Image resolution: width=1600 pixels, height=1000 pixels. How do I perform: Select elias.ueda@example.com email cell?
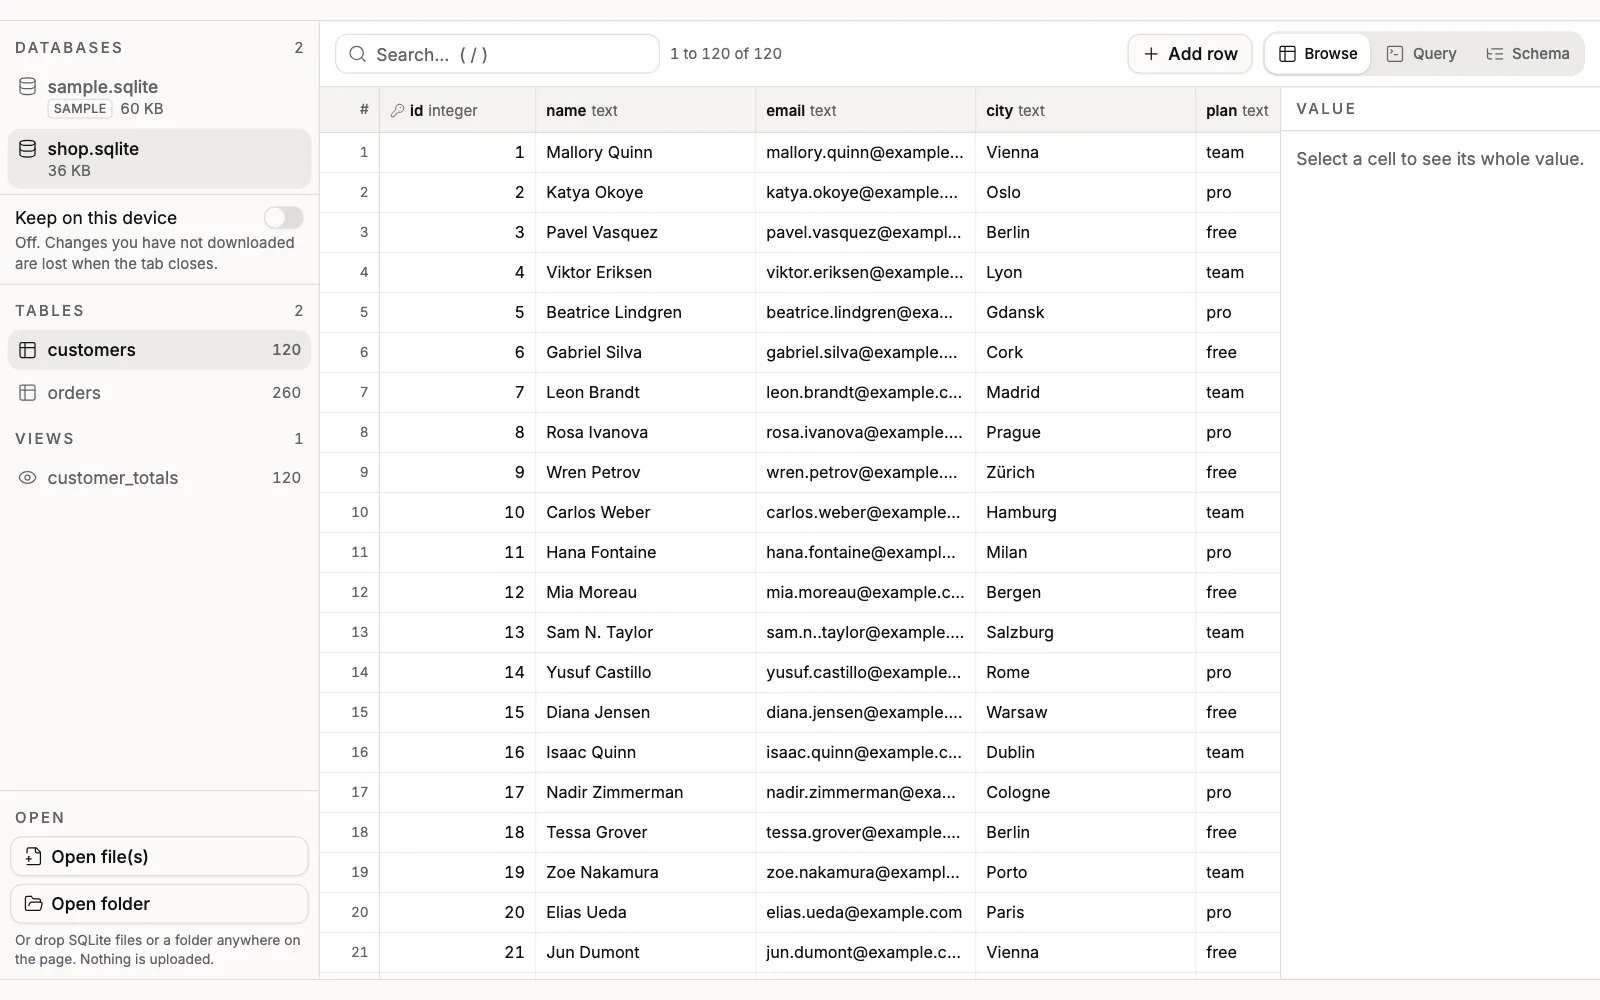865,913
